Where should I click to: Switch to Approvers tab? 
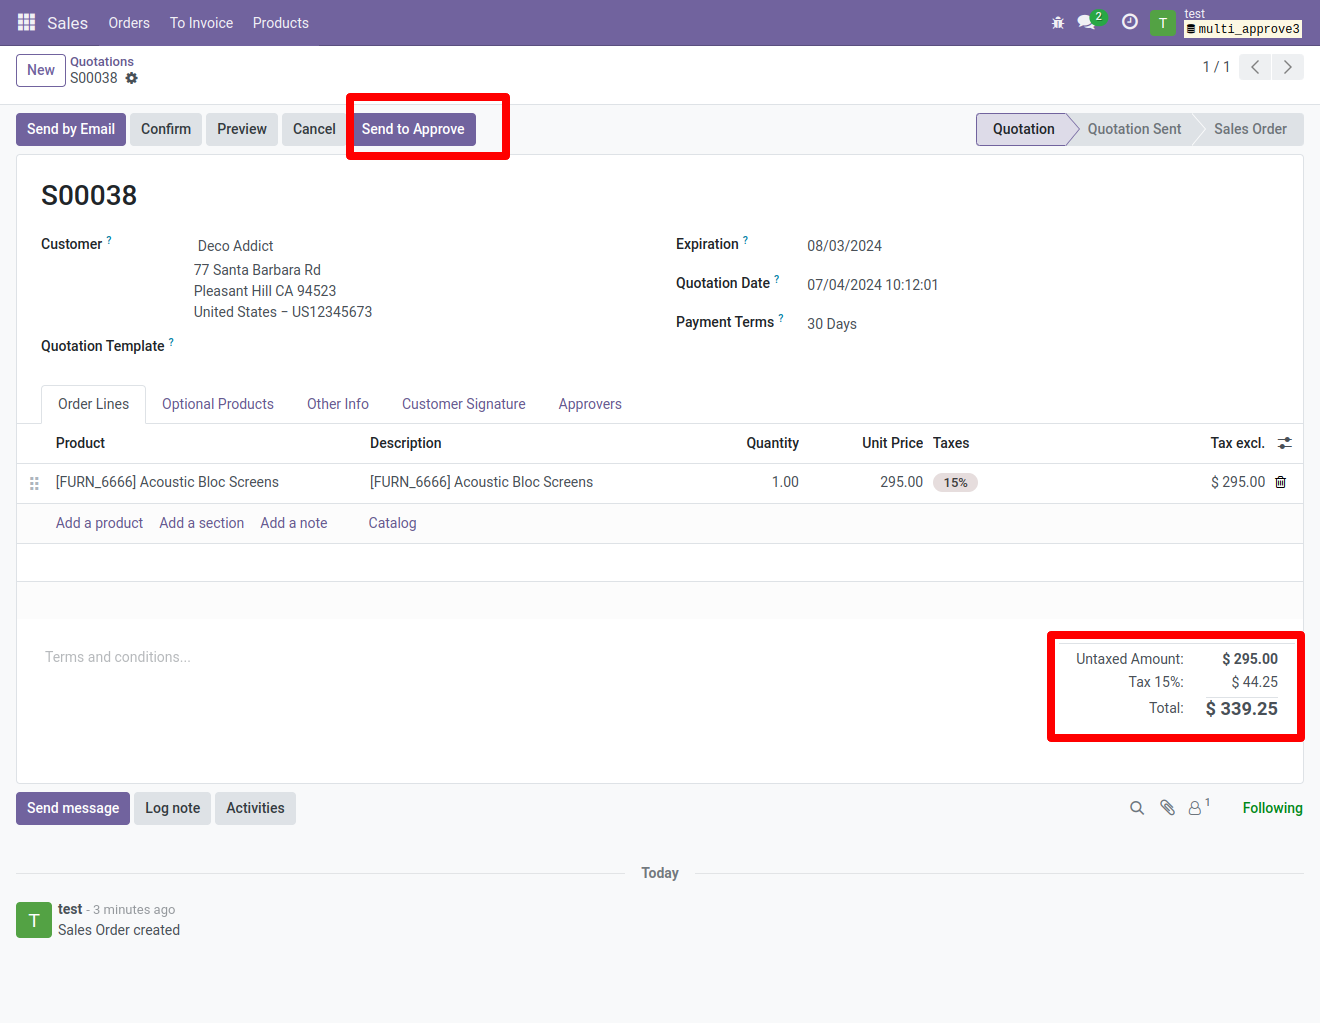pyautogui.click(x=590, y=404)
